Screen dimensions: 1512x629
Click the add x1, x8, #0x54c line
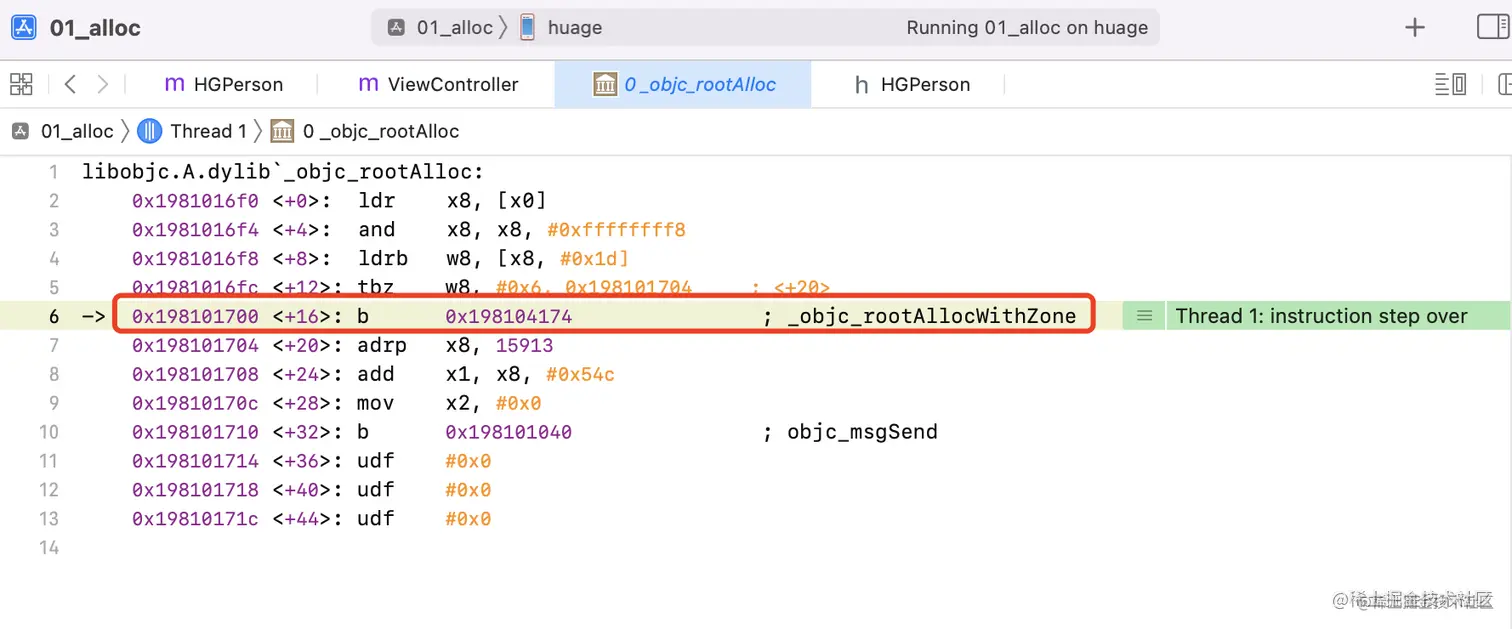click(x=374, y=374)
